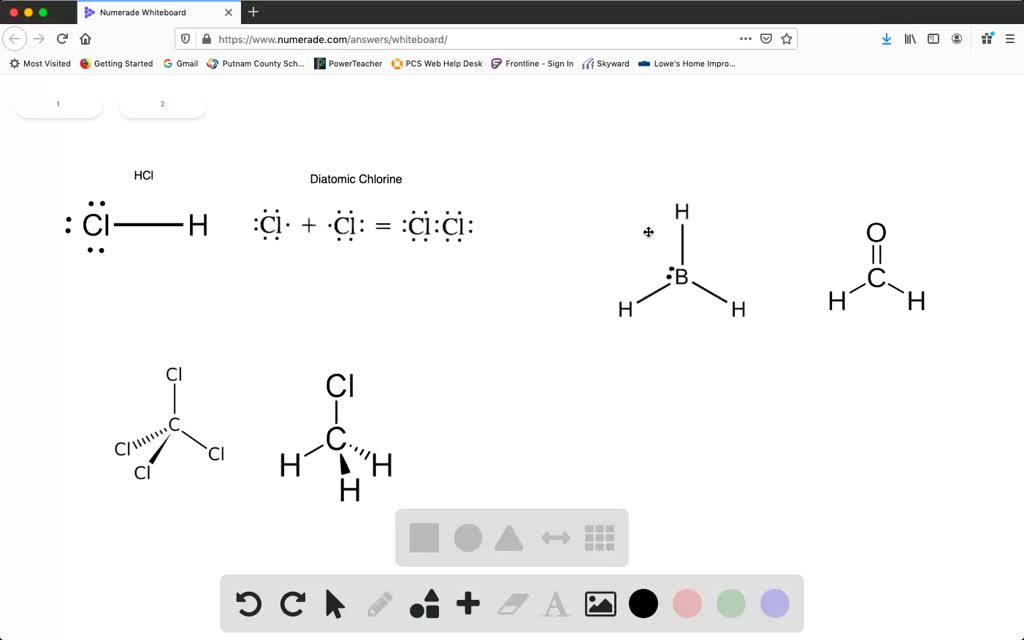Select the eraser tool

512,604
